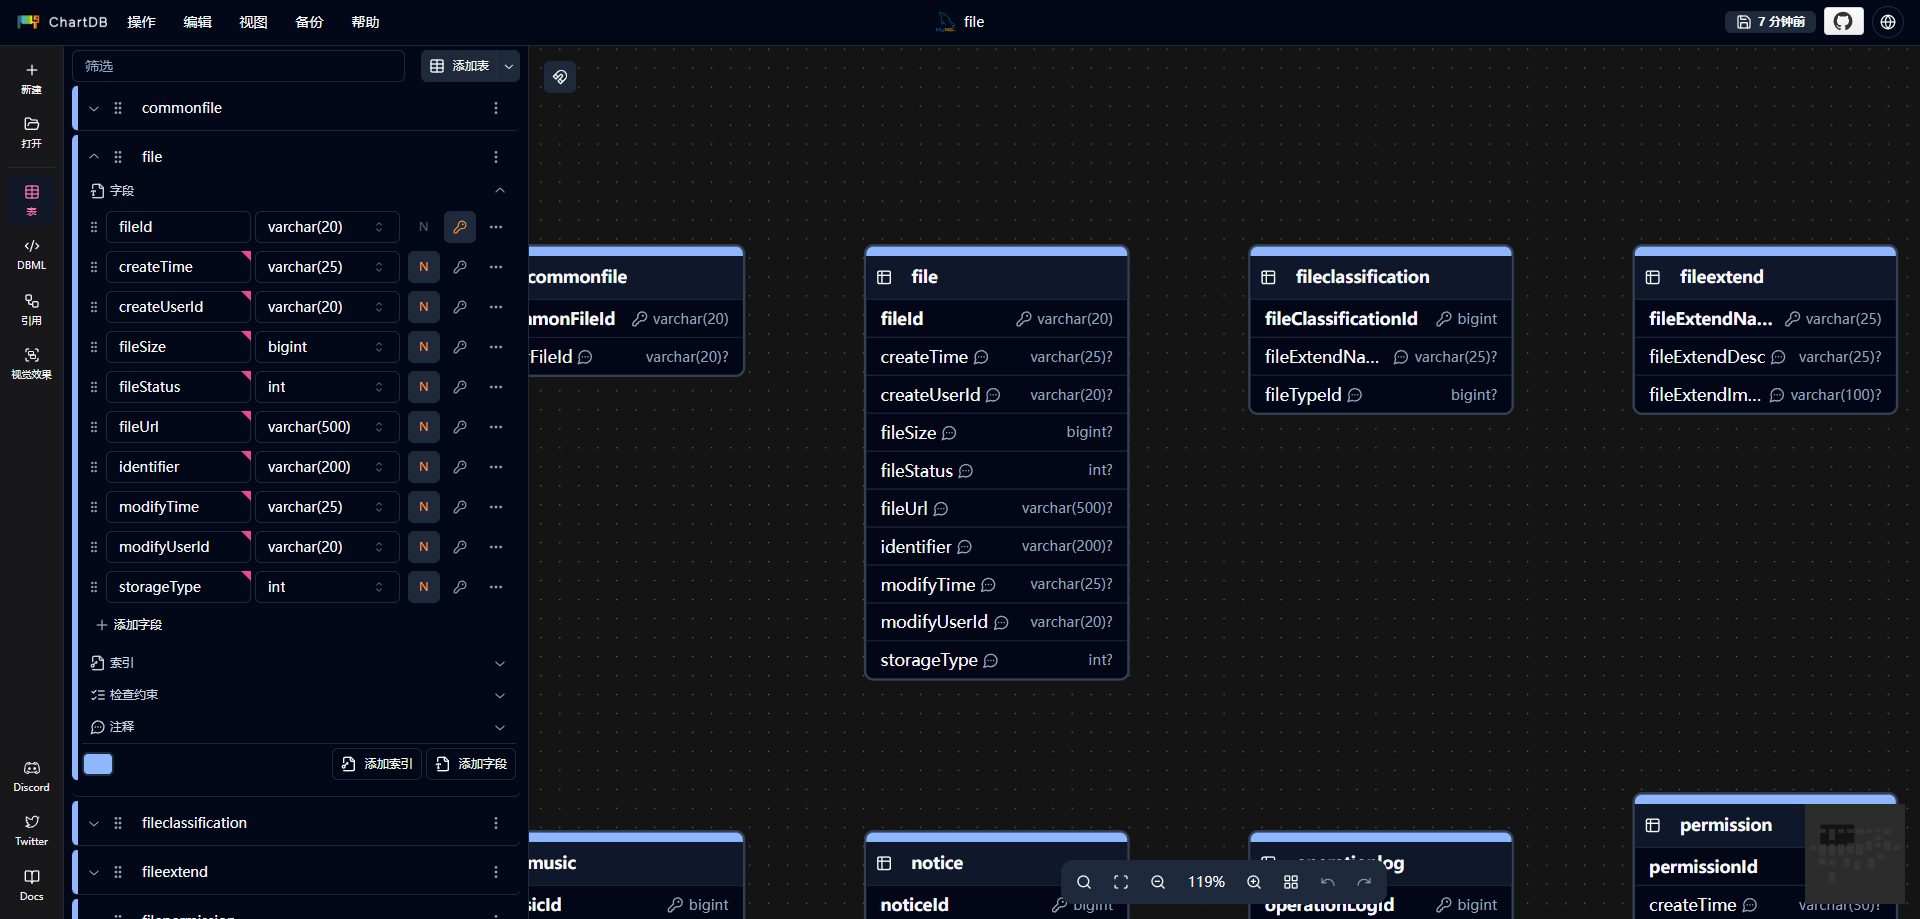Expand the 检查约束 constraints section
1920x919 pixels.
coord(500,695)
